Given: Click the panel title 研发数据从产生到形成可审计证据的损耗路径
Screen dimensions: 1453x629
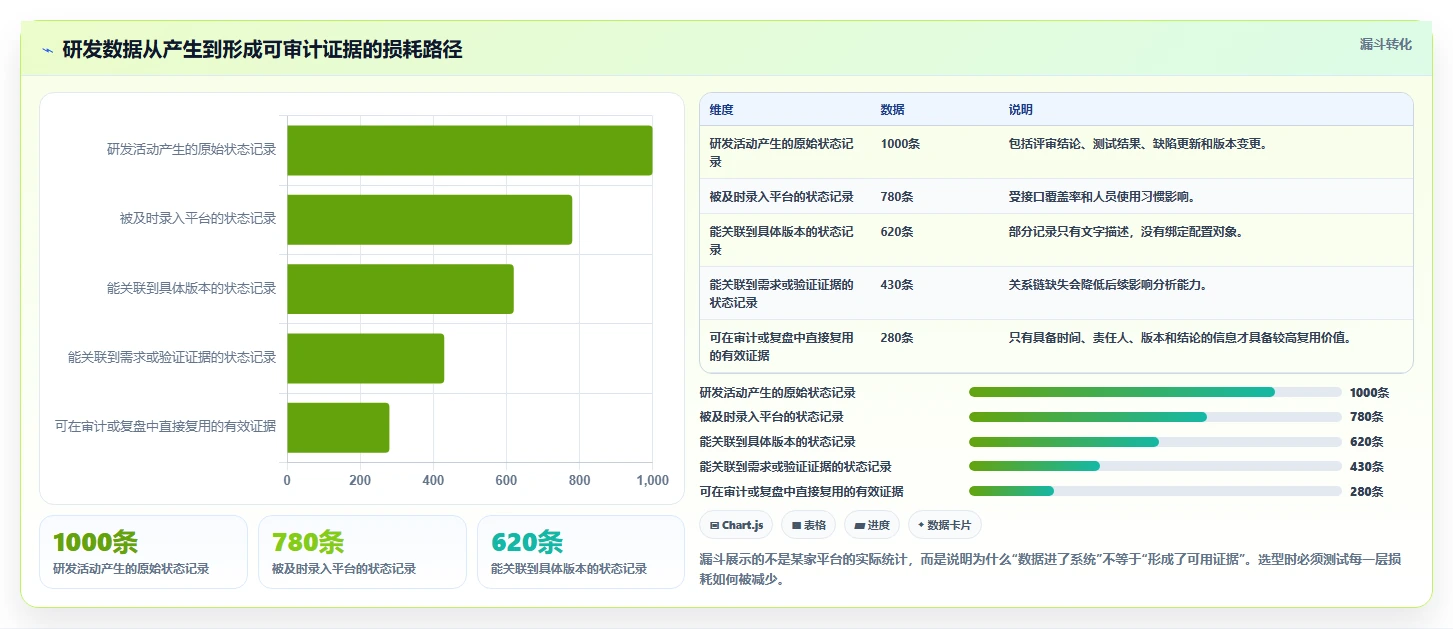Looking at the screenshot, I should [x=262, y=50].
